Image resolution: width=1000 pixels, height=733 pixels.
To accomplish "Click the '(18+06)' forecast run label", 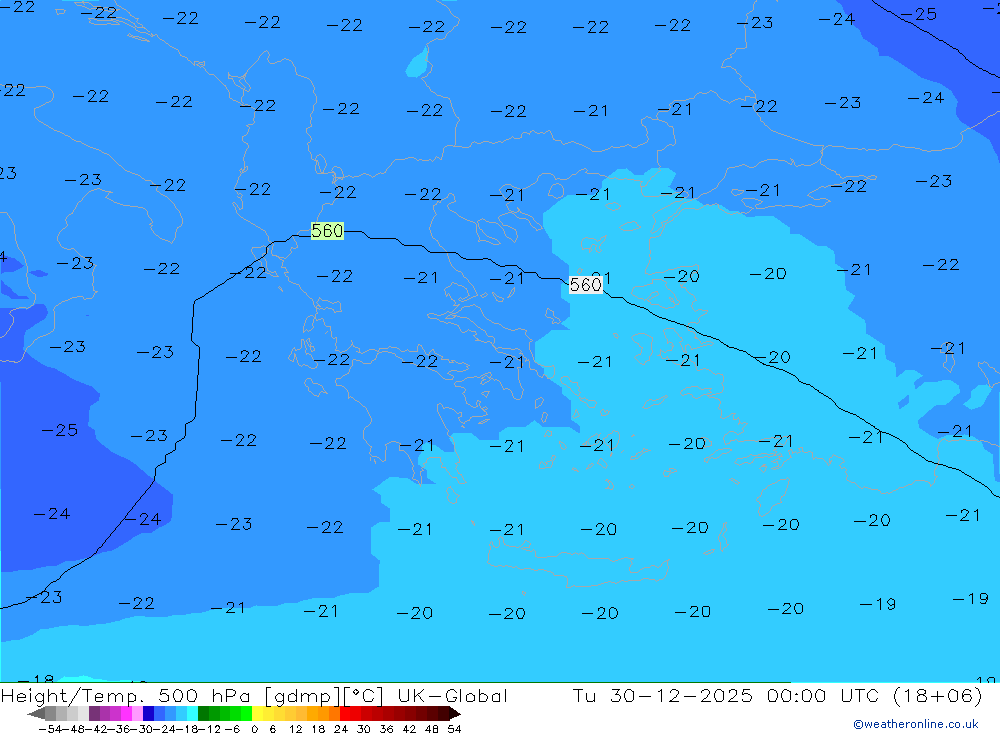I will [938, 695].
